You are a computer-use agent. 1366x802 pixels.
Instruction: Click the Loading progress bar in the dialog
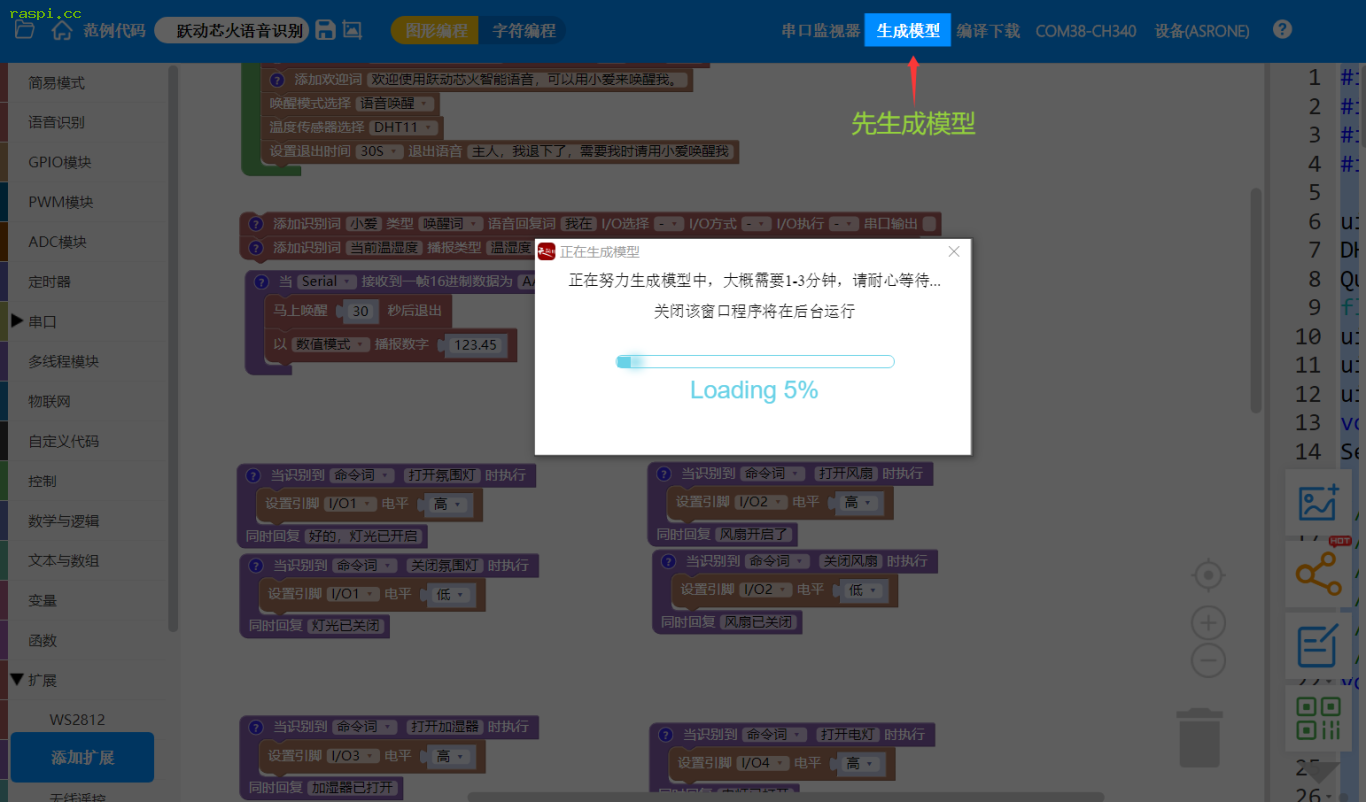tap(755, 361)
